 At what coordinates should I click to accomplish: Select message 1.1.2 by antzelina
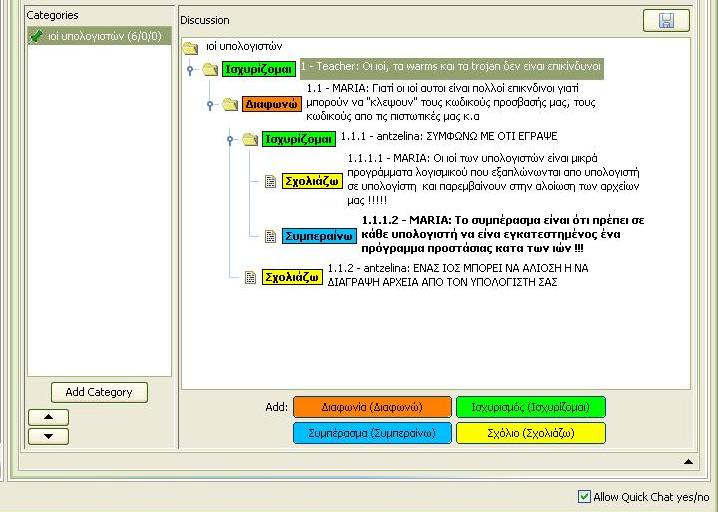[x=458, y=275]
